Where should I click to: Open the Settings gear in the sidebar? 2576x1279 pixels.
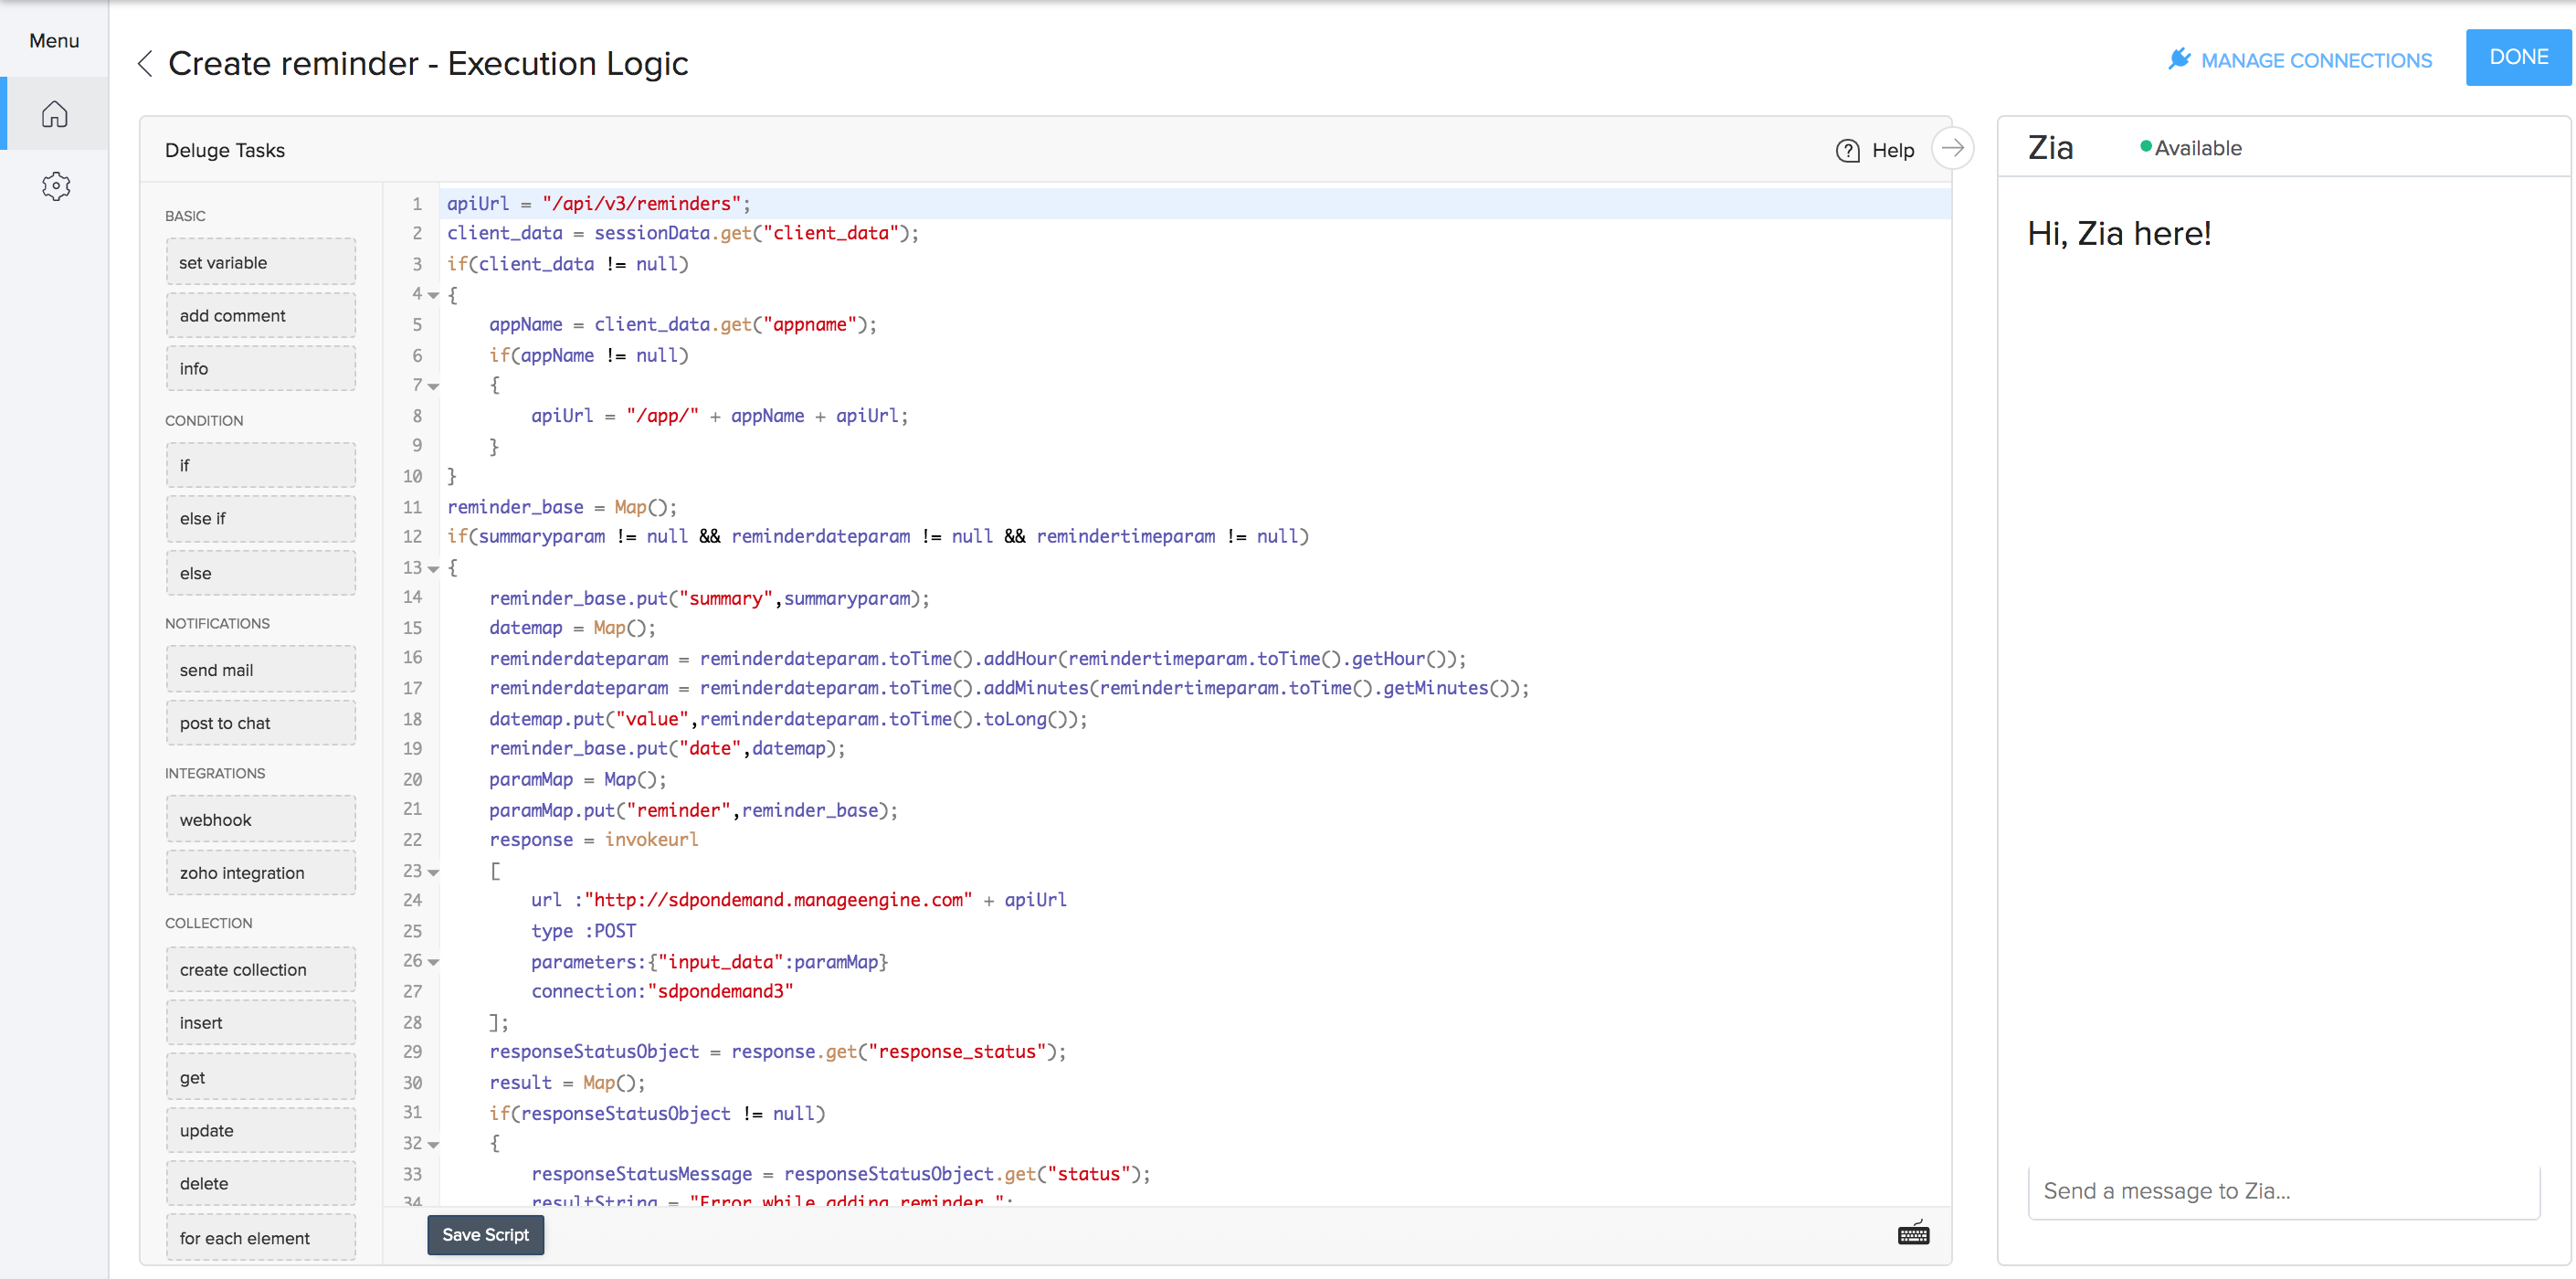click(56, 186)
